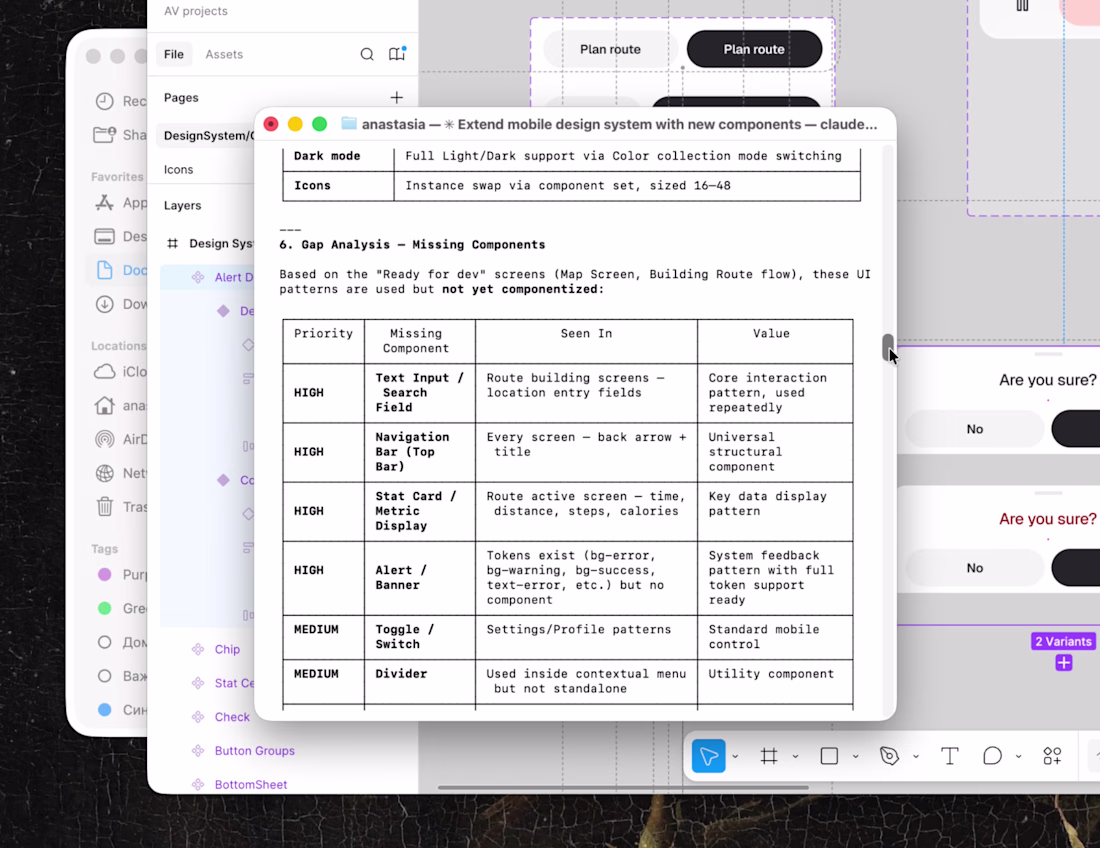Click the 'Navigation Bar (Top Bar)' table cell

[x=420, y=452]
